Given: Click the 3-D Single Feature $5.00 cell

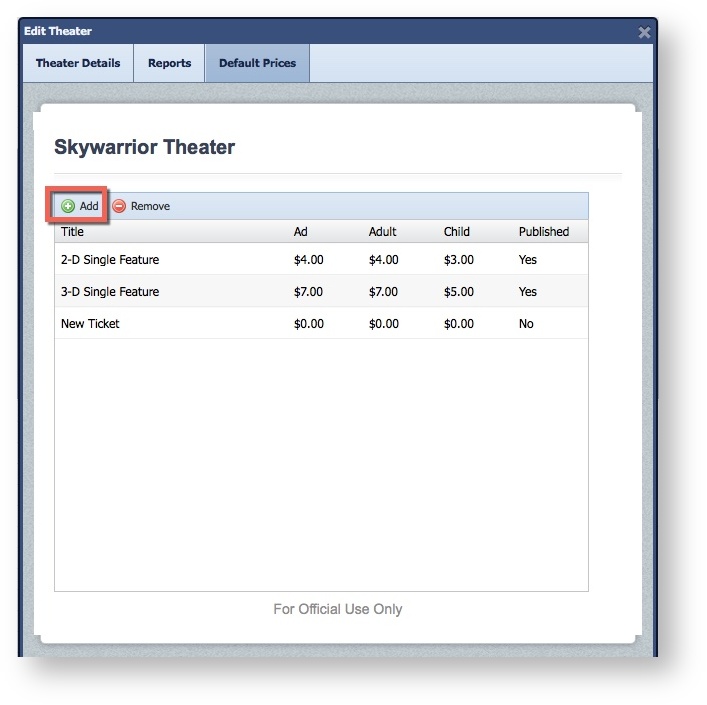Looking at the screenshot, I should click(458, 292).
